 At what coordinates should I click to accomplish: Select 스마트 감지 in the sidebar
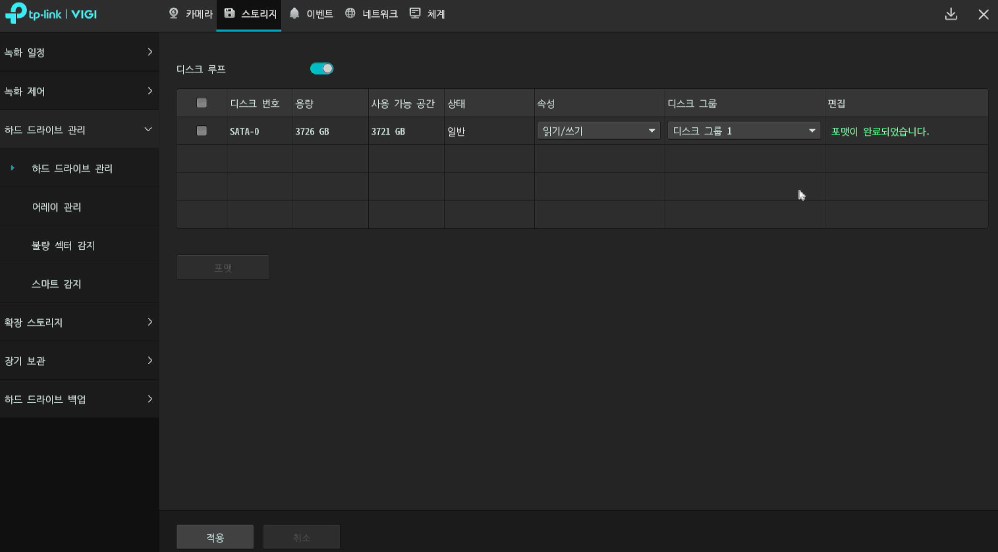click(57, 284)
